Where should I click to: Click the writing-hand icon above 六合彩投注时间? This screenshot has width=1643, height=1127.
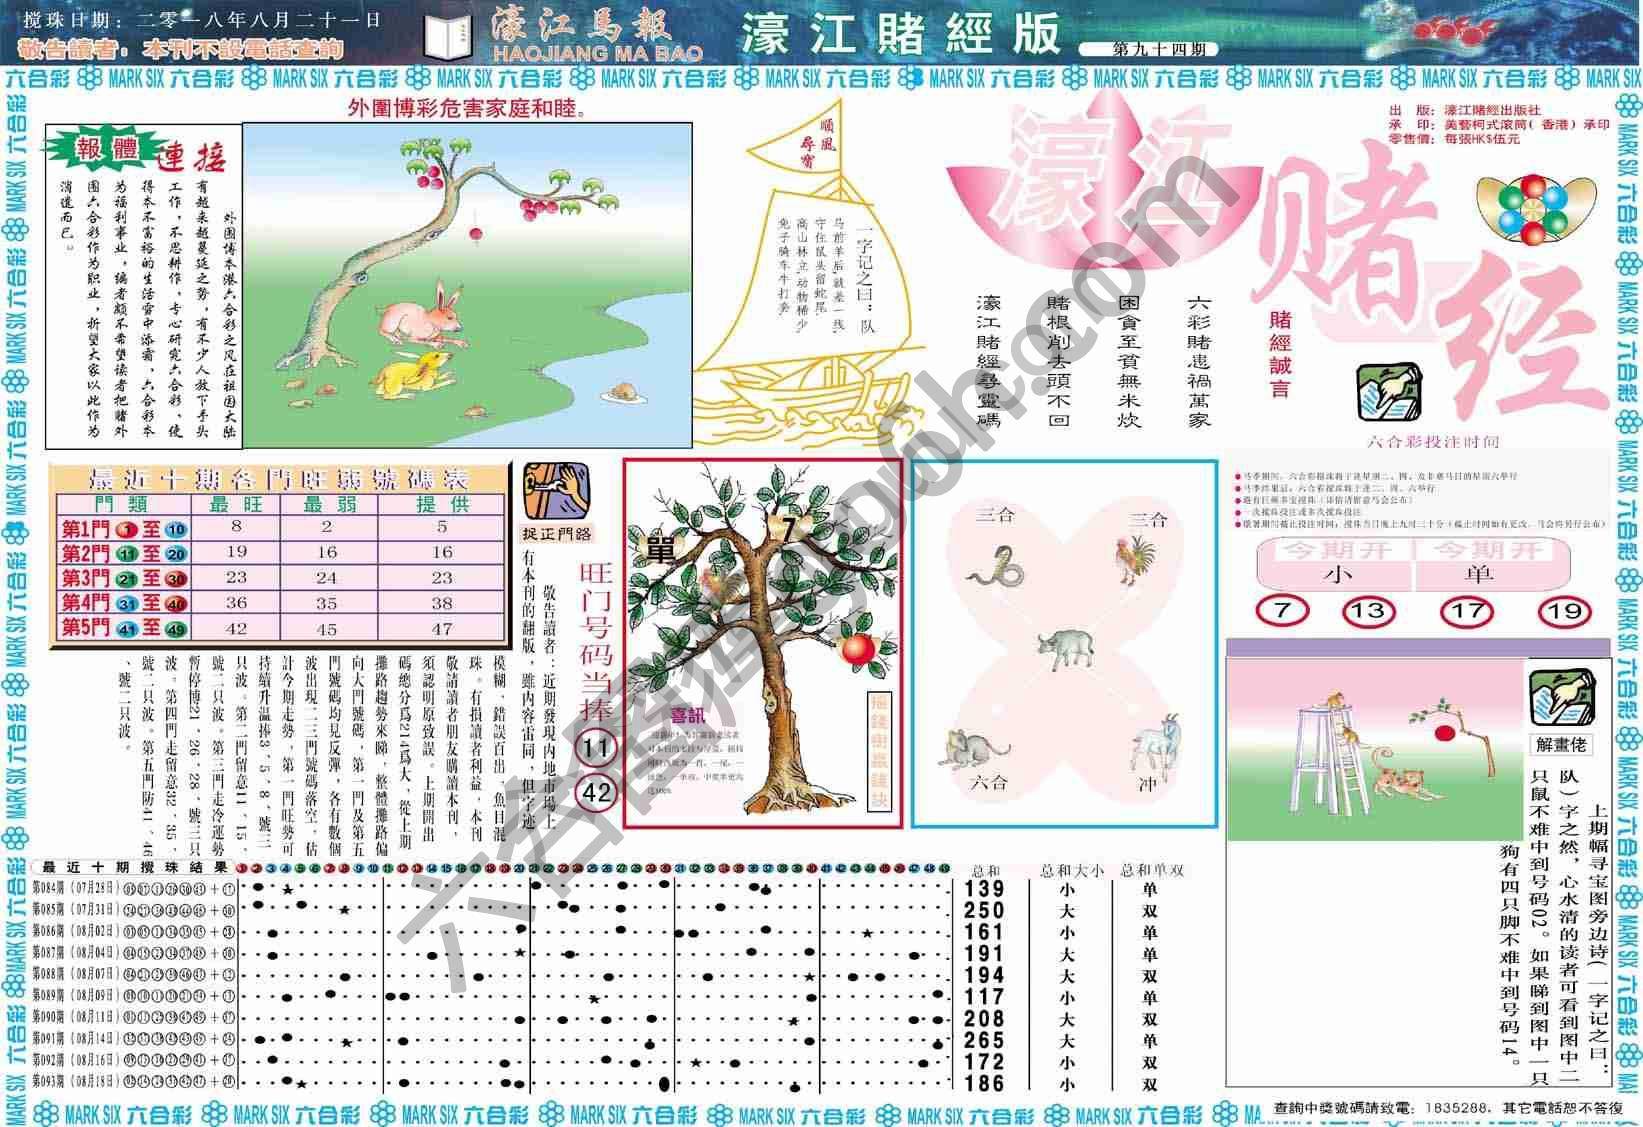coord(1389,392)
